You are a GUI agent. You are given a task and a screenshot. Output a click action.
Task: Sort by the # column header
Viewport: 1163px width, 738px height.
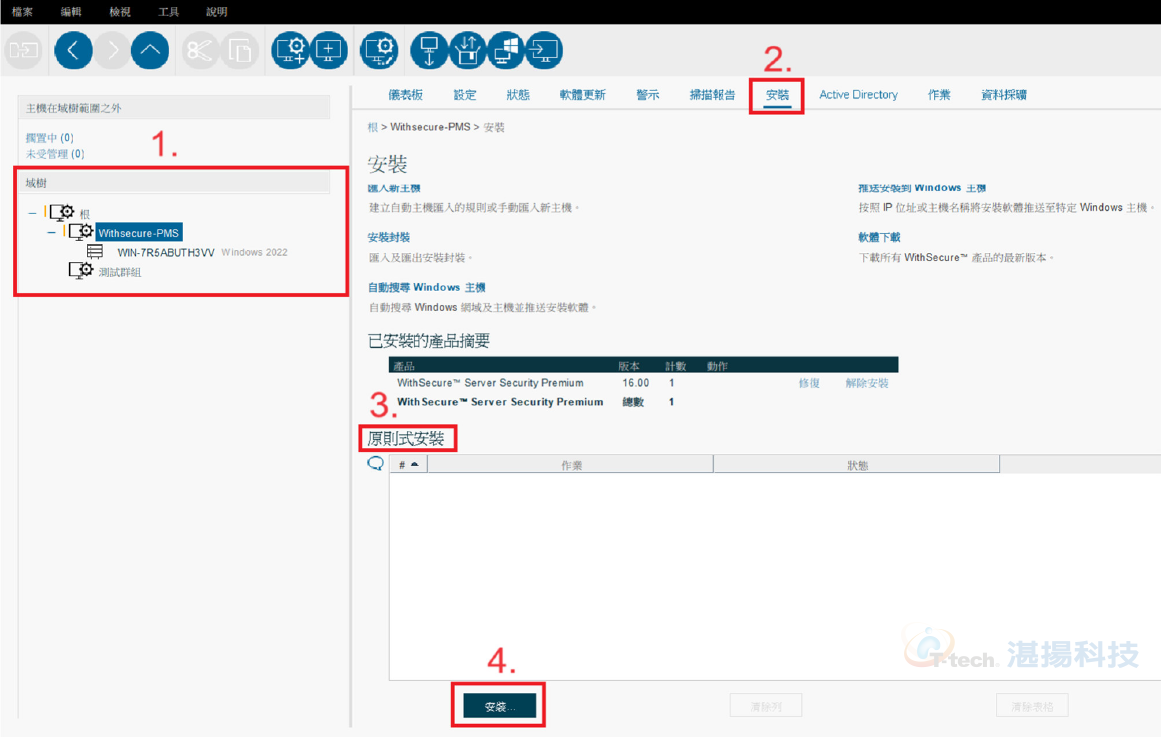click(409, 464)
